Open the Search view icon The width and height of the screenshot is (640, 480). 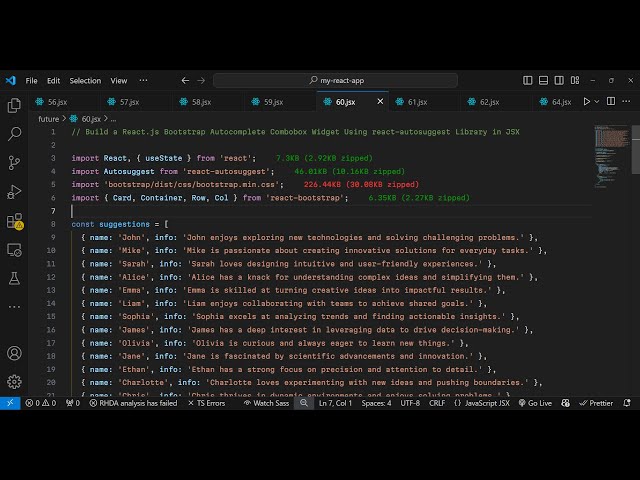point(14,133)
